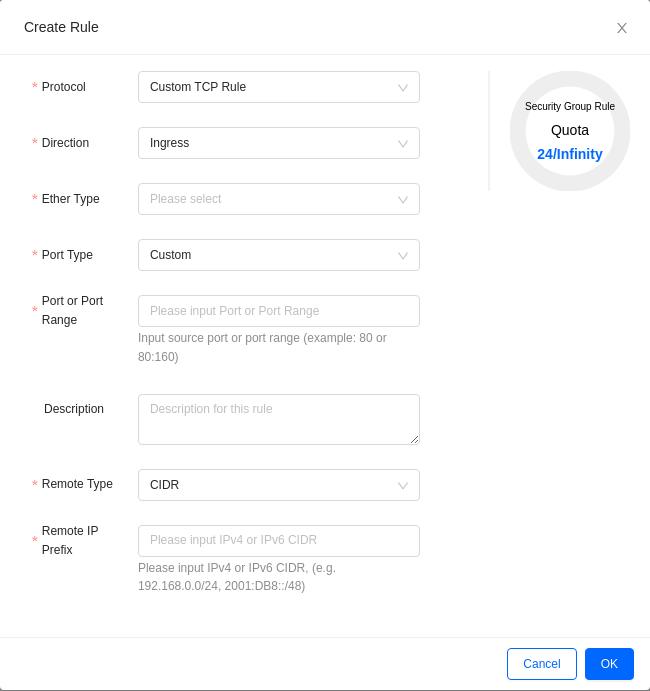
Task: Click into the Description text area
Action: pyautogui.click(x=279, y=419)
